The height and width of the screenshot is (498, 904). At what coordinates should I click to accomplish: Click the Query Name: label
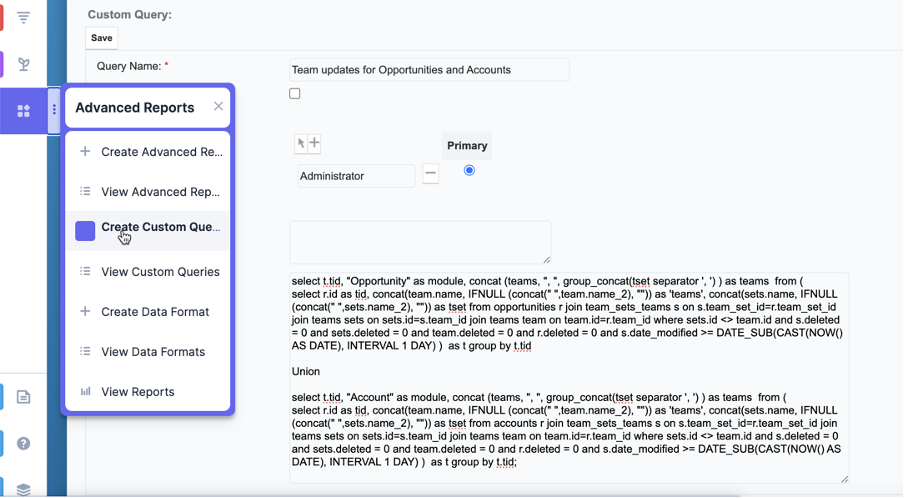point(129,66)
